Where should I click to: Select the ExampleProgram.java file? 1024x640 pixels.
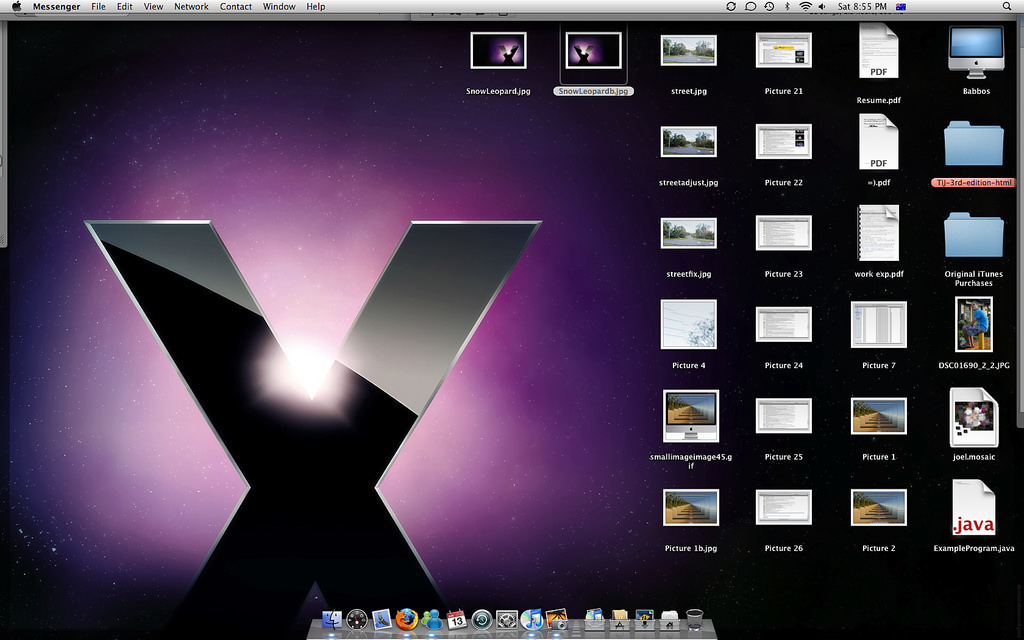click(x=974, y=508)
